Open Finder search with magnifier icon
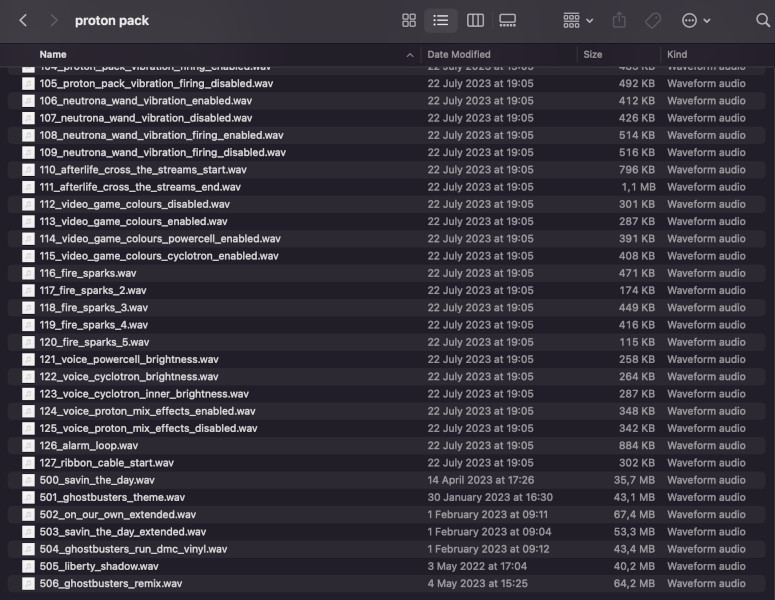The height and width of the screenshot is (600, 775). pyautogui.click(x=763, y=21)
